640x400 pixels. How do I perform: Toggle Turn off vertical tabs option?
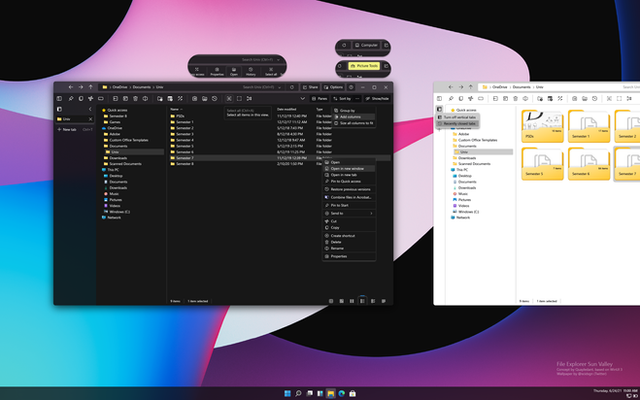click(x=460, y=117)
